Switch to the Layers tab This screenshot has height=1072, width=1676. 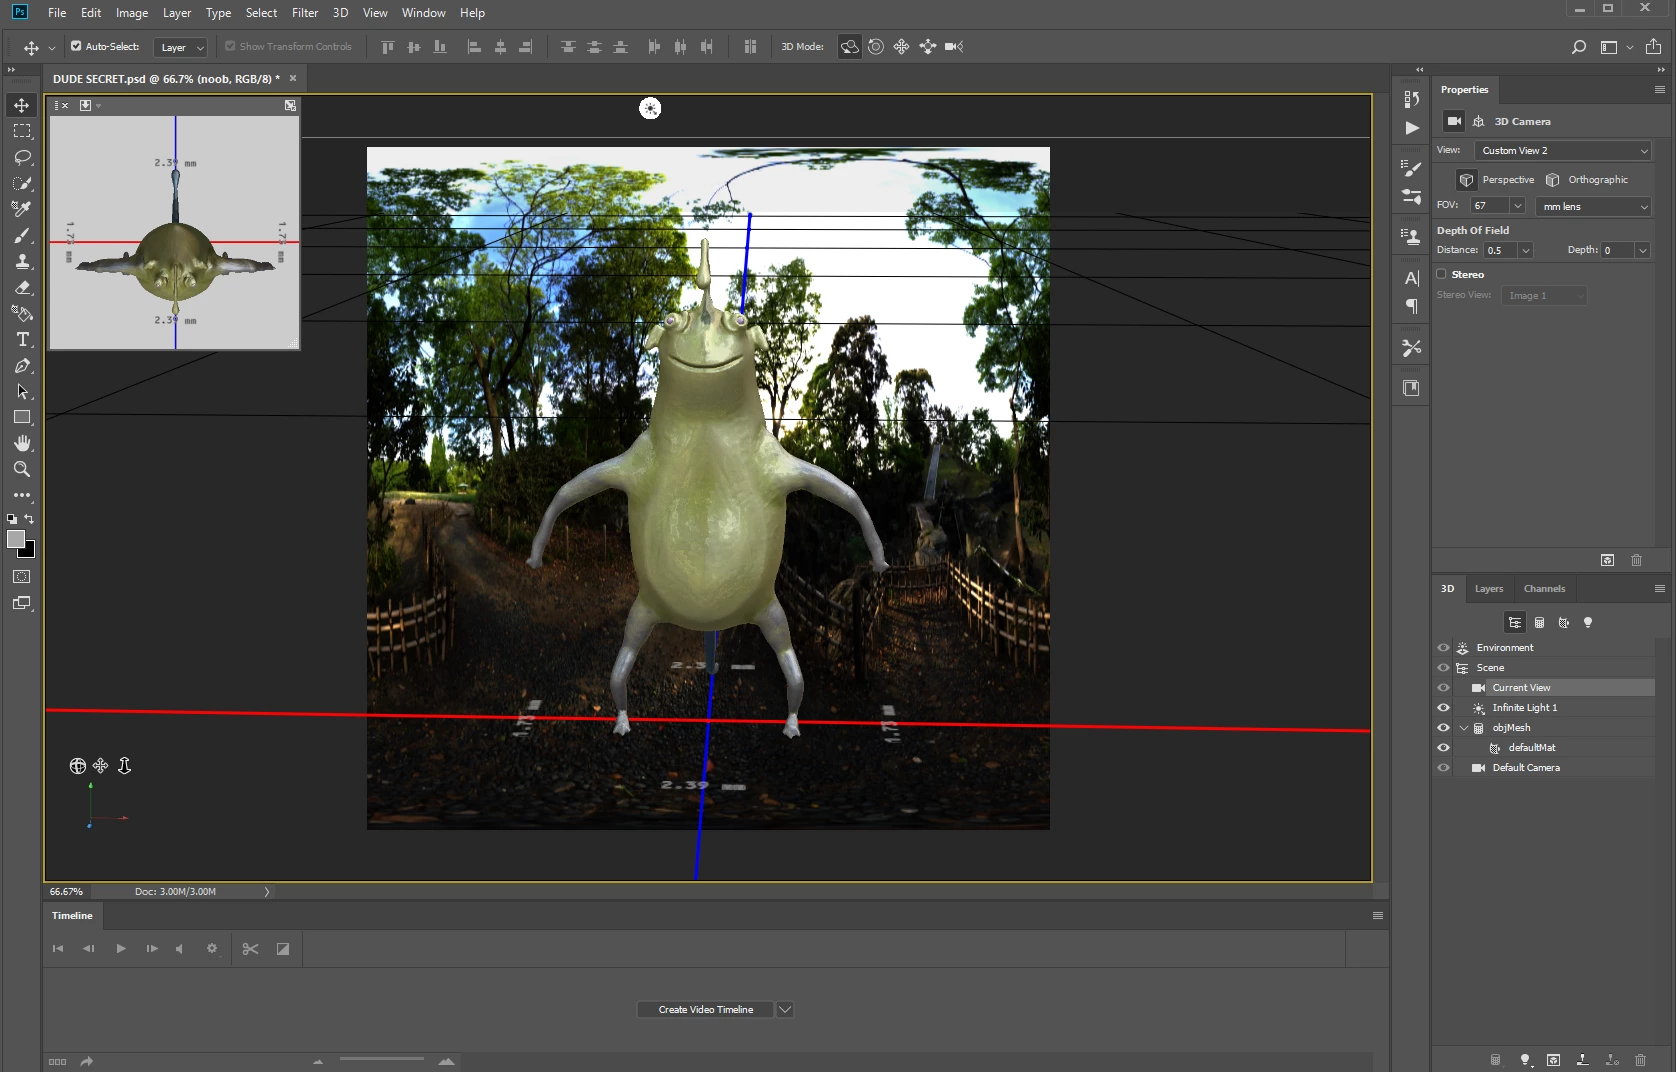[1488, 589]
